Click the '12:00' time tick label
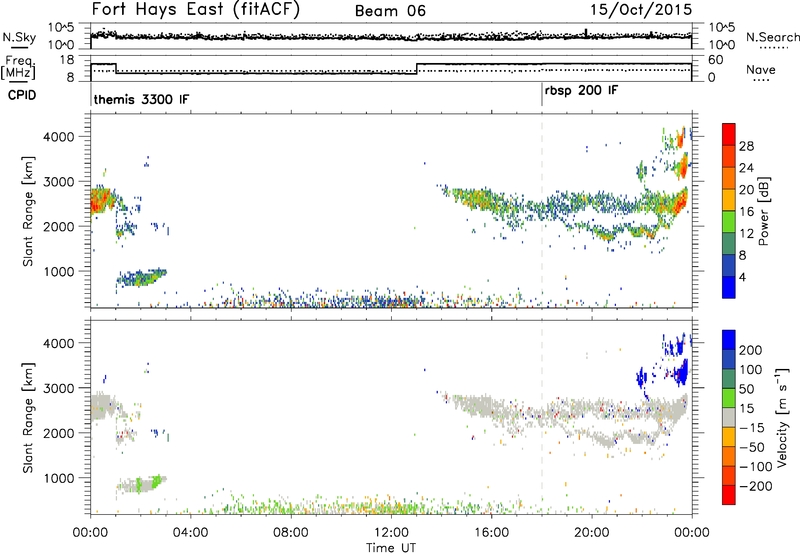 (x=391, y=533)
